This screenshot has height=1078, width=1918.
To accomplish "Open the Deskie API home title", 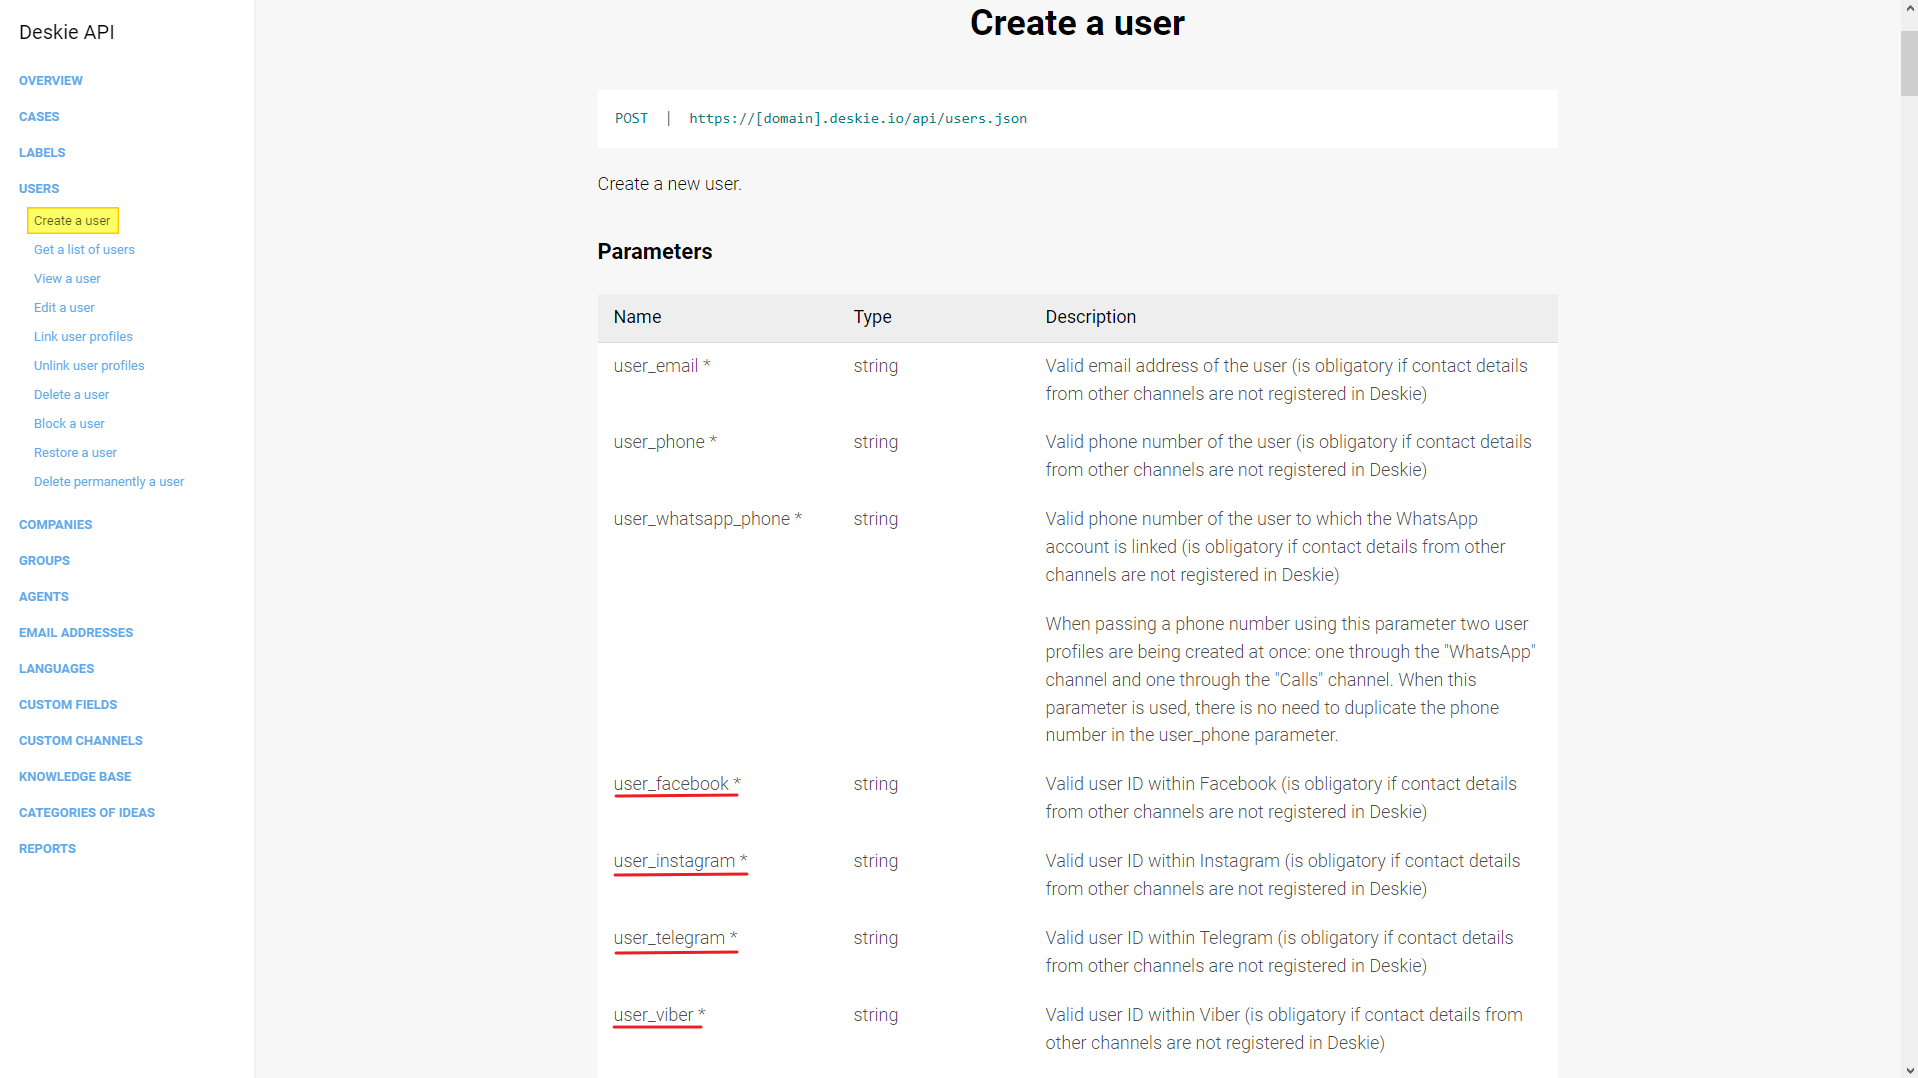I will click(x=66, y=32).
